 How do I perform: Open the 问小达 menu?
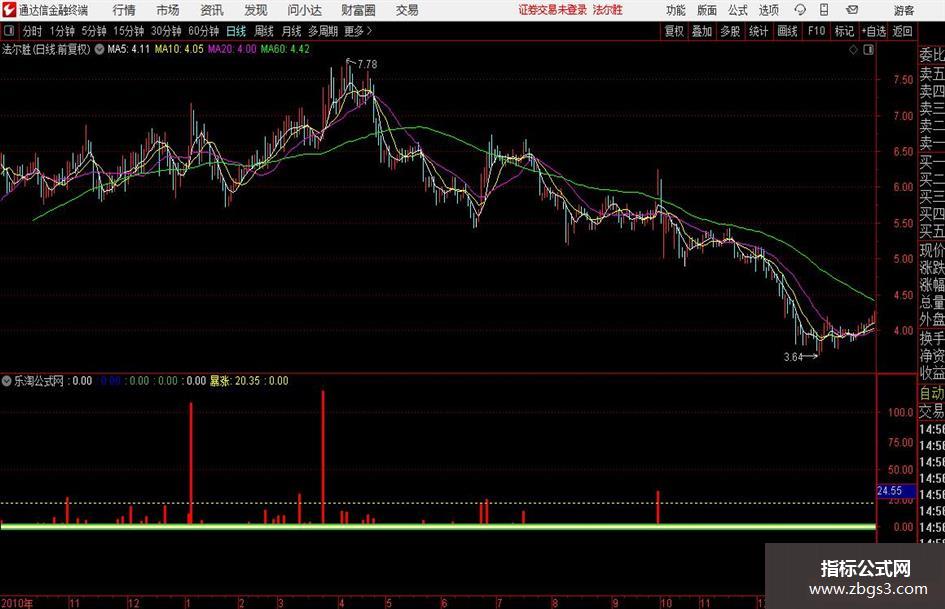pyautogui.click(x=304, y=10)
